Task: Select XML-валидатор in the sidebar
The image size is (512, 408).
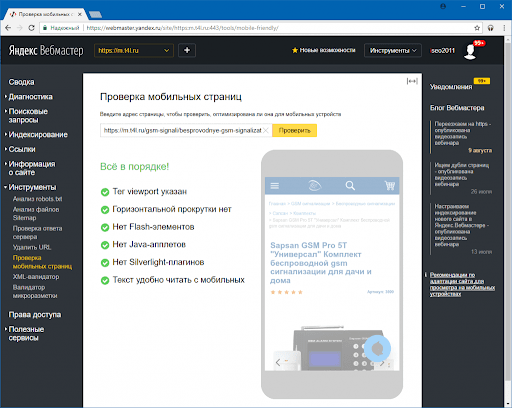Action: (x=36, y=277)
